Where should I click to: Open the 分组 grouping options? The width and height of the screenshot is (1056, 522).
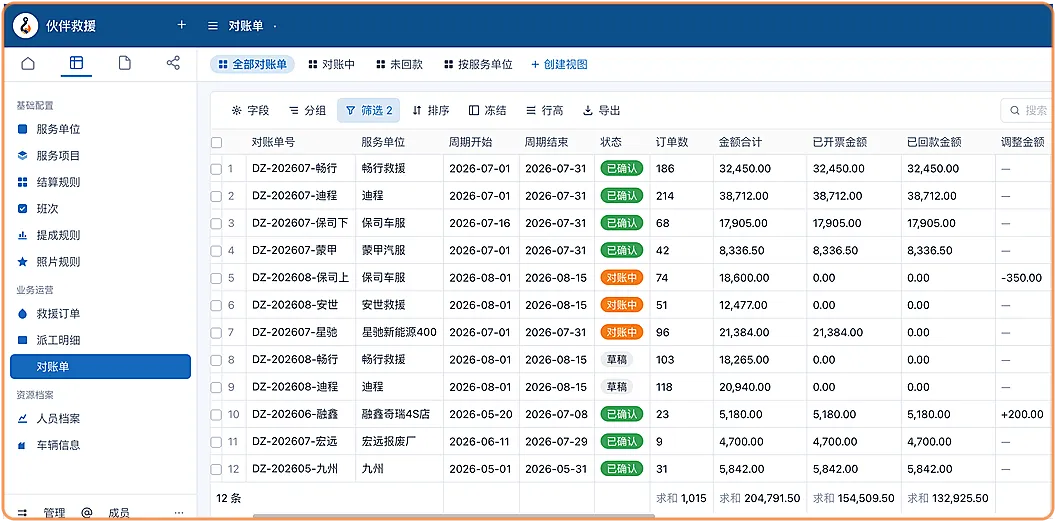click(x=307, y=110)
